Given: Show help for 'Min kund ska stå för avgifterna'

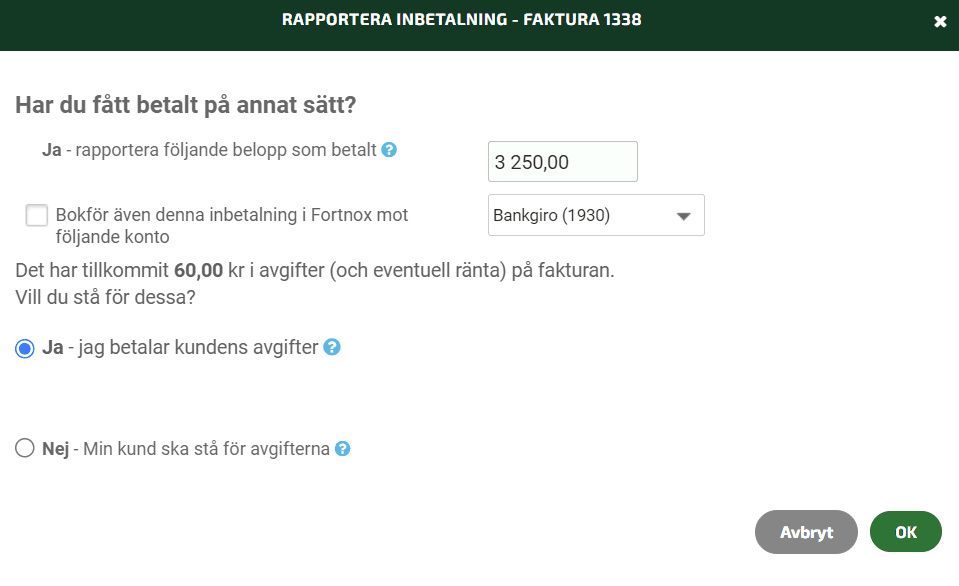Looking at the screenshot, I should click(x=342, y=449).
